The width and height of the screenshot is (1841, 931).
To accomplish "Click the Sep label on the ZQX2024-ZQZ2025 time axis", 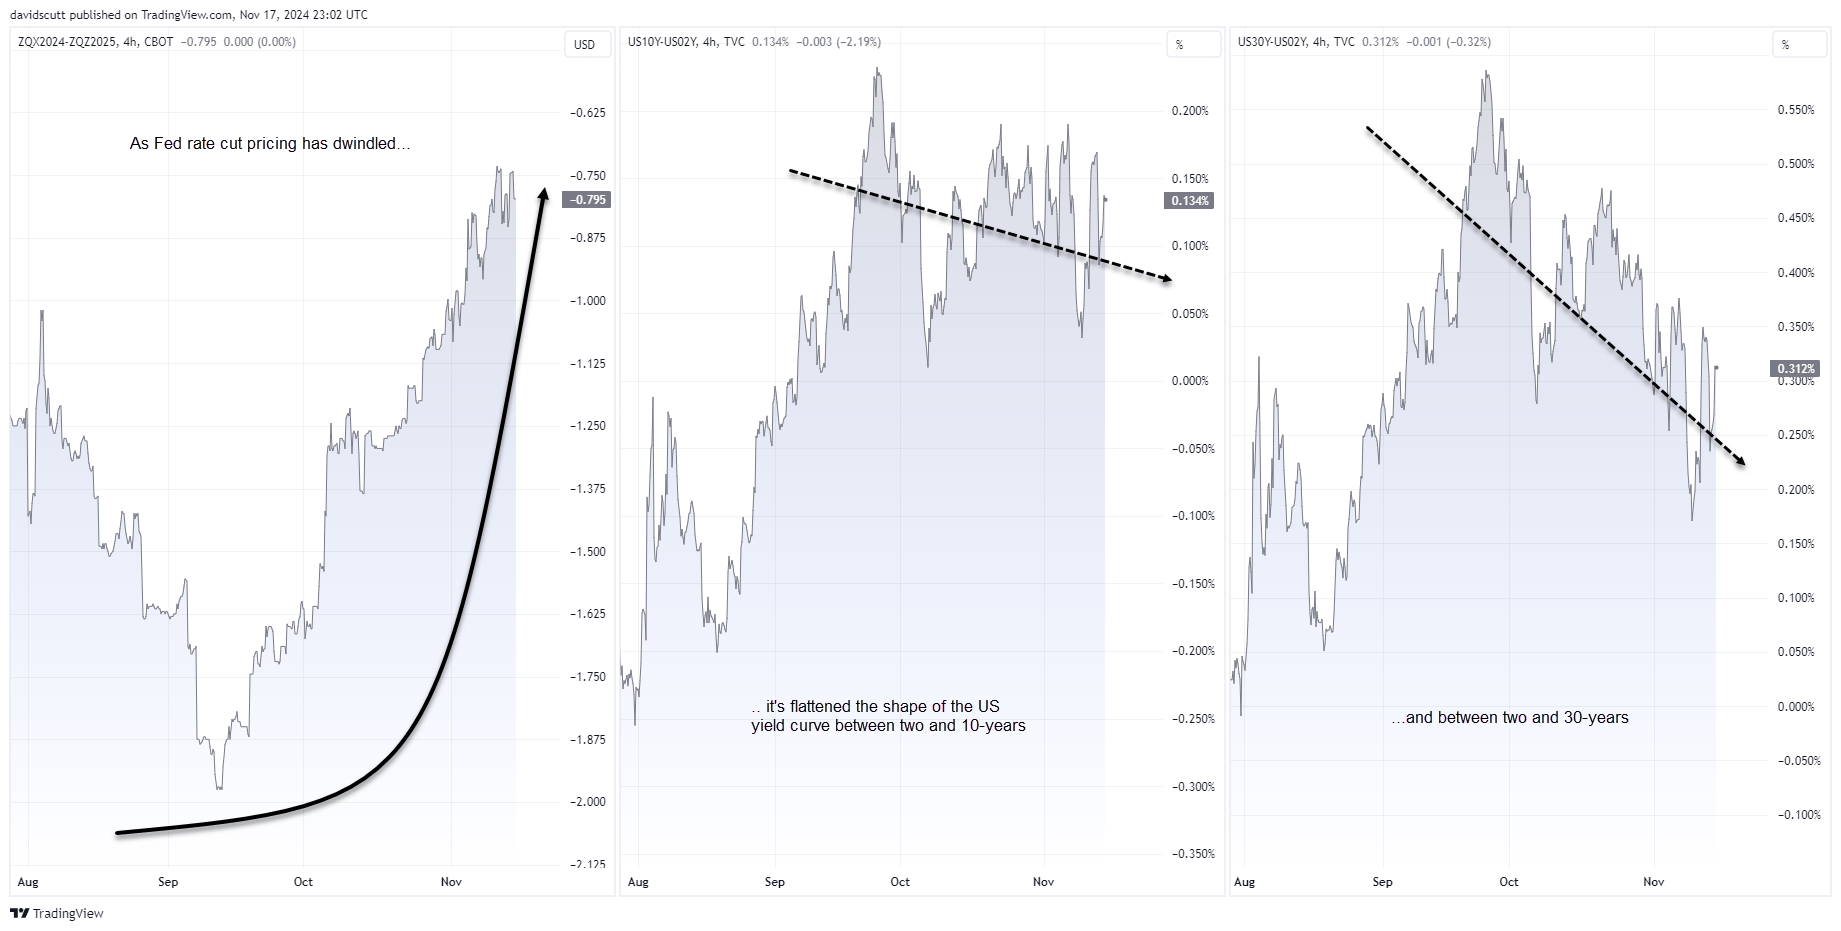I will (168, 882).
